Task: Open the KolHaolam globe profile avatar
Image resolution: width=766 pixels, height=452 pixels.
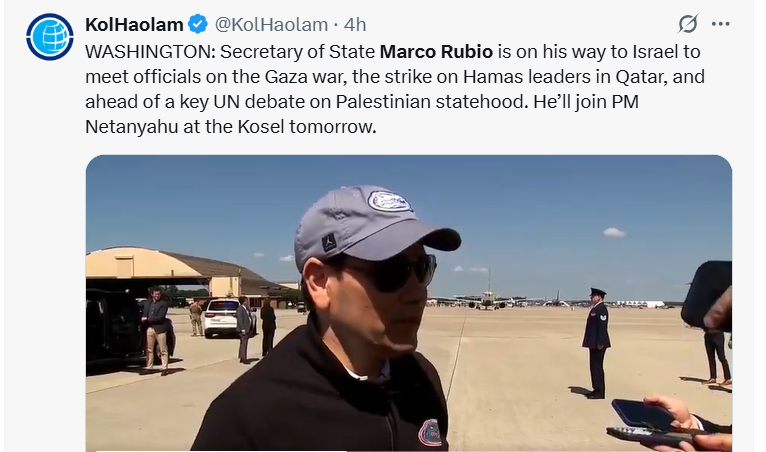Action: click(x=50, y=37)
